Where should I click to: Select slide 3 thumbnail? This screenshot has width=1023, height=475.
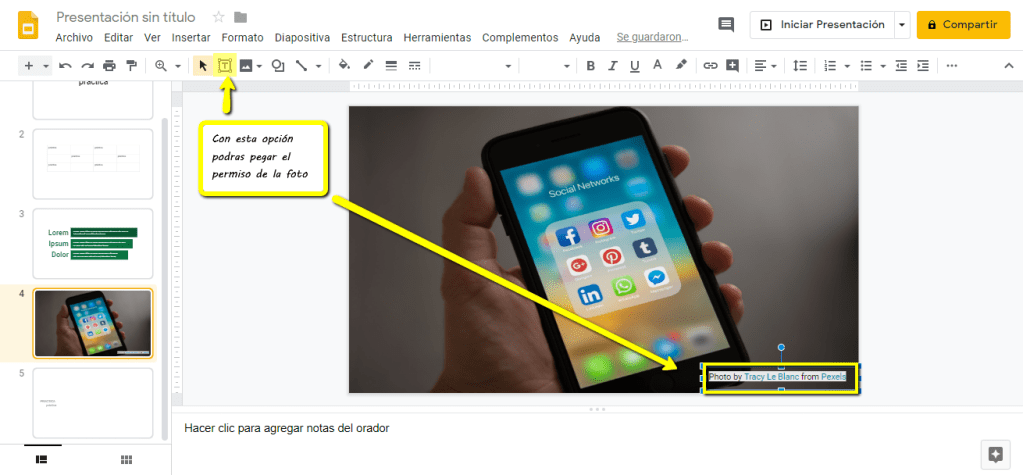coord(93,243)
